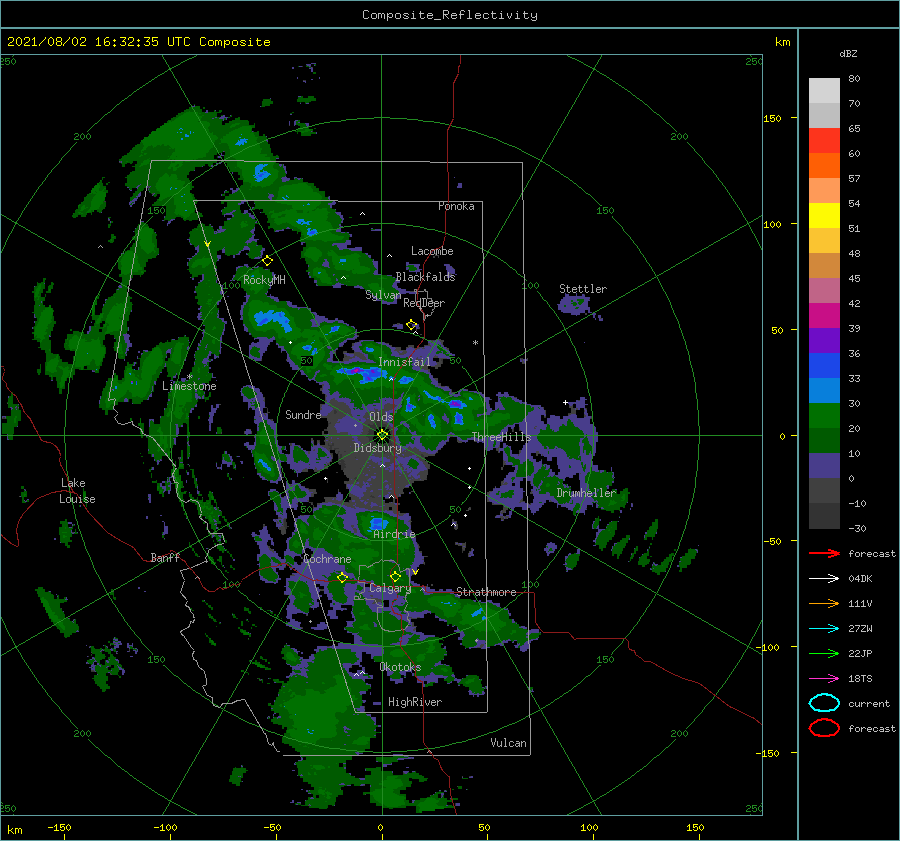Click the Composite_Reflectivity title
This screenshot has height=841, width=900.
[450, 15]
